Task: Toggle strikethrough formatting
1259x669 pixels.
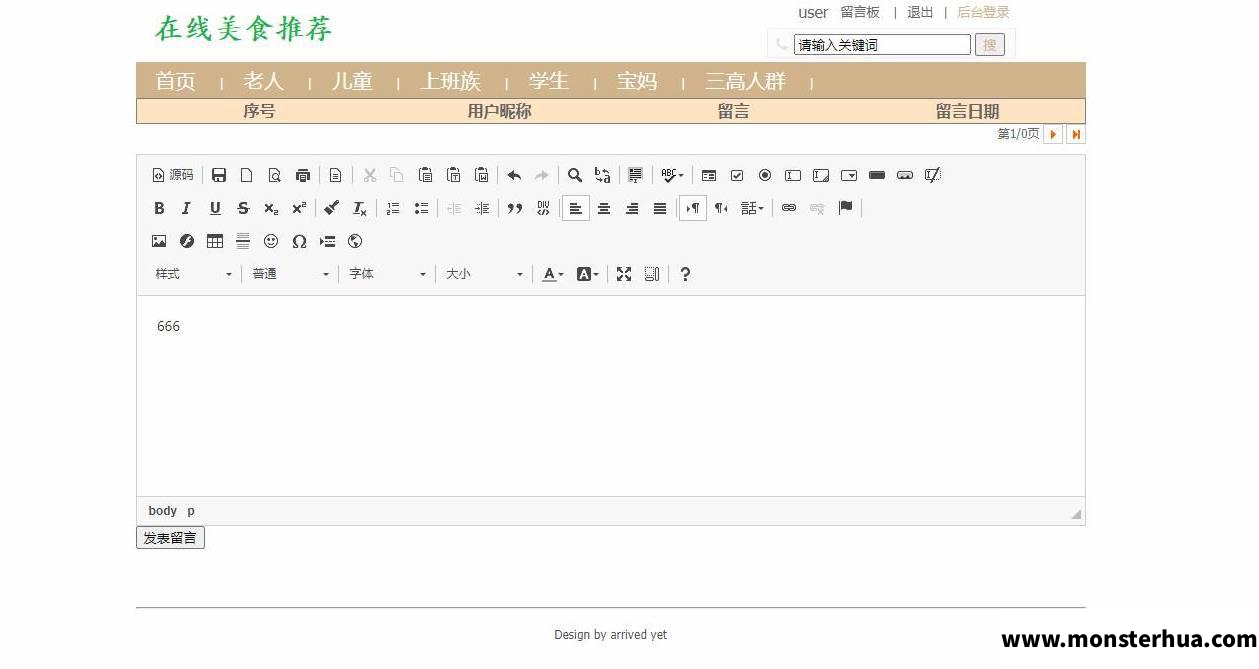Action: click(x=243, y=208)
